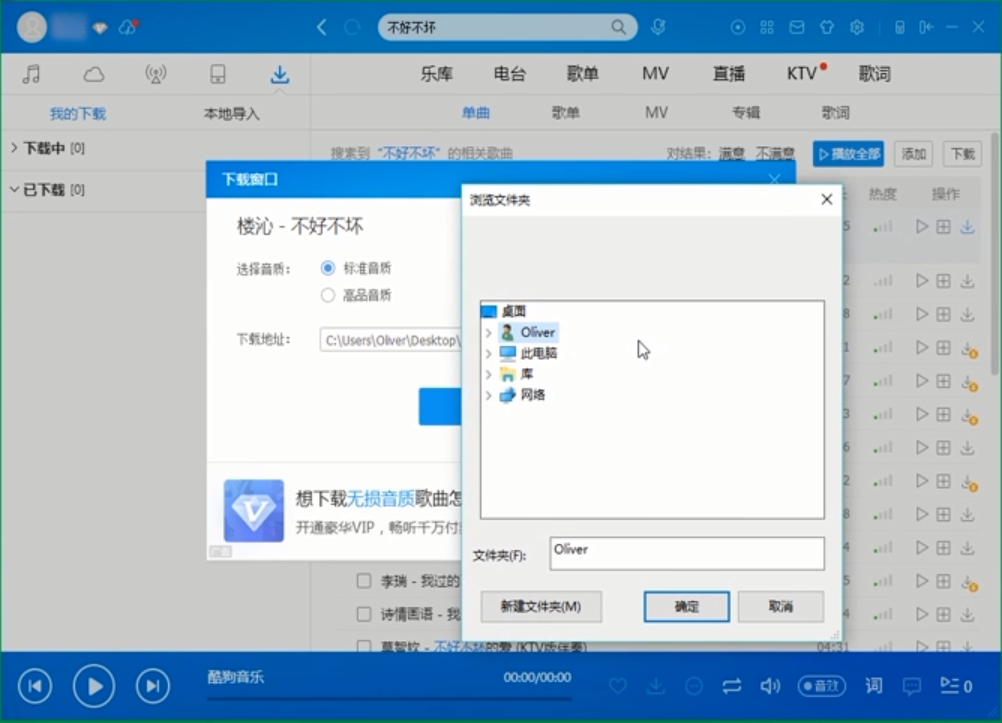Open the skin shirt icon
The width and height of the screenshot is (1002, 723).
click(827, 27)
